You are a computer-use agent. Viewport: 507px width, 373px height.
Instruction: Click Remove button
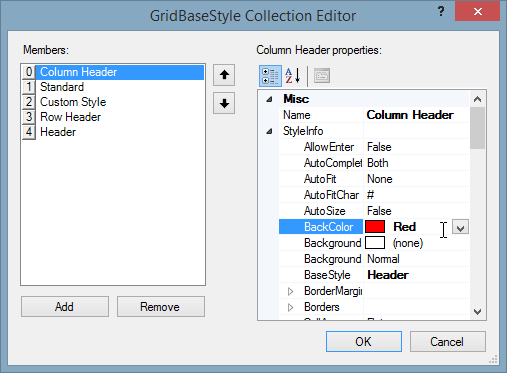coord(161,307)
